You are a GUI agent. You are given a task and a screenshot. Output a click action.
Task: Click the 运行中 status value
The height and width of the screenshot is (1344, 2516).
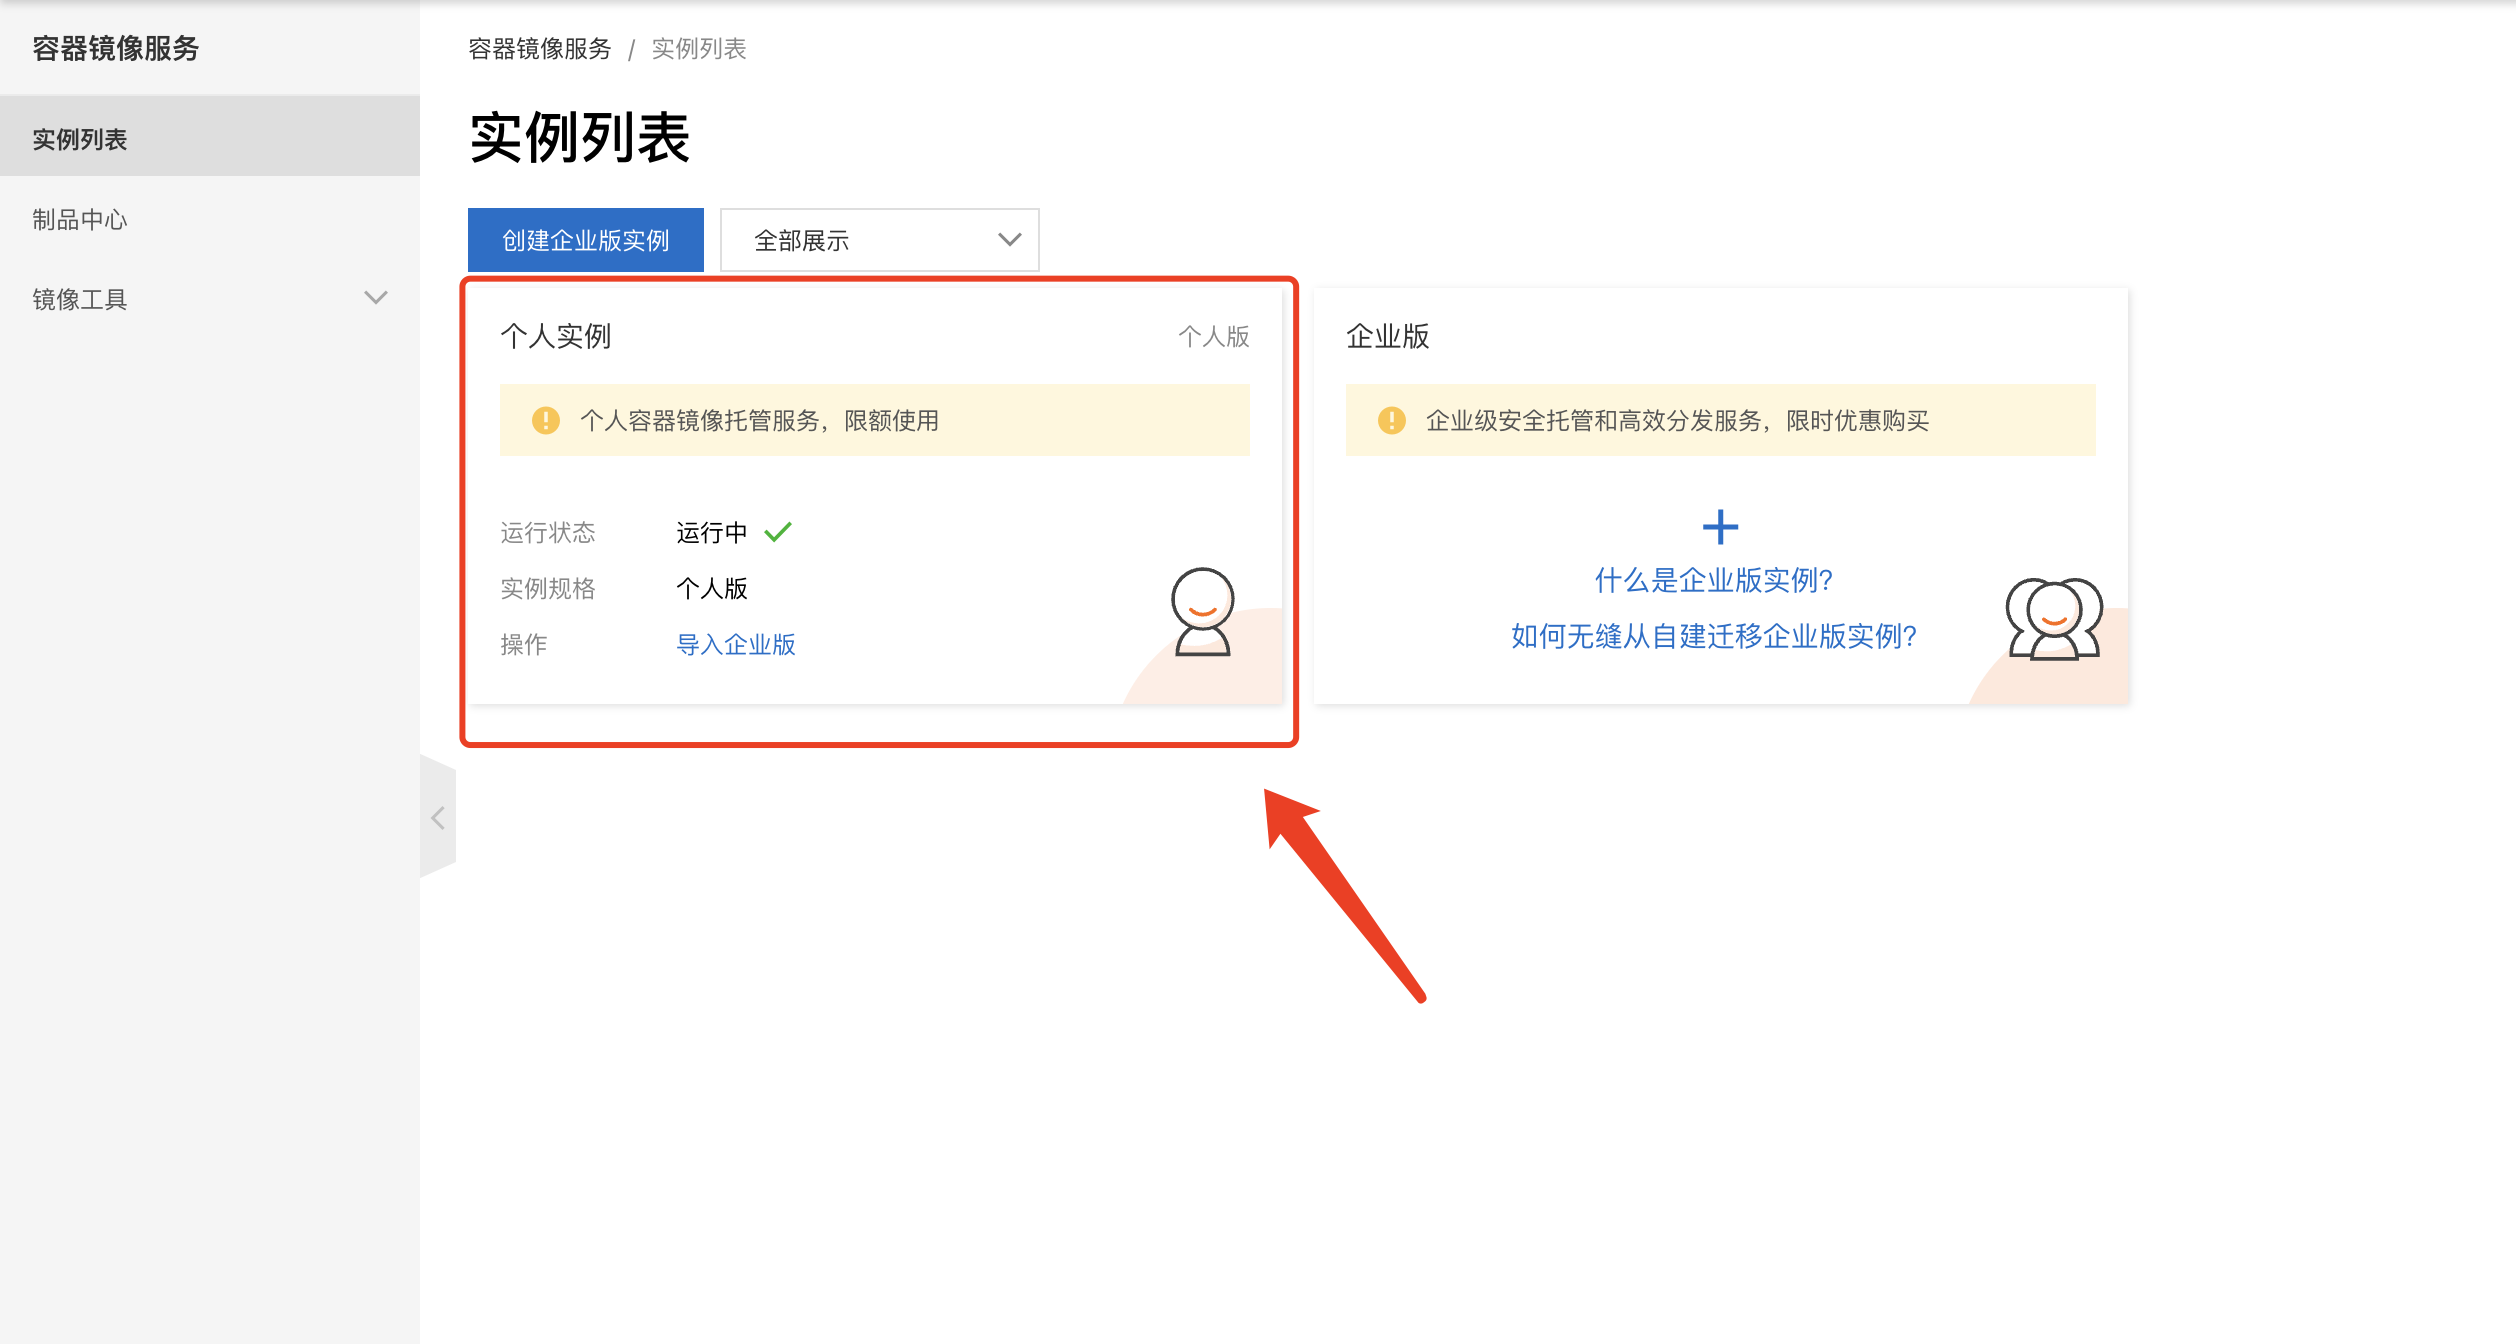[x=712, y=533]
